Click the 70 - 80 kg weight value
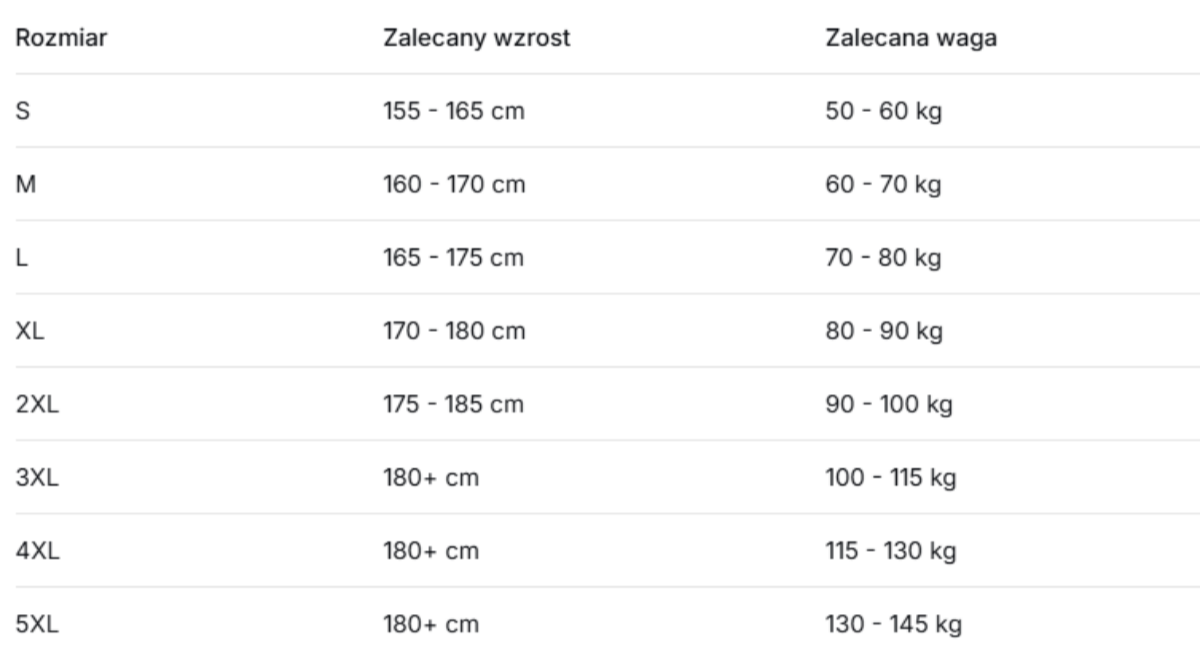This screenshot has height=659, width=1200. [883, 258]
